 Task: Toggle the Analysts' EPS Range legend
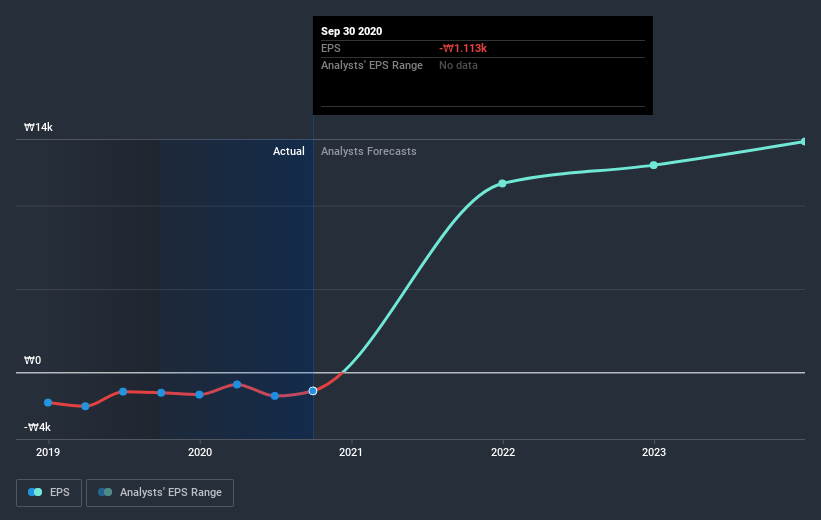[160, 492]
